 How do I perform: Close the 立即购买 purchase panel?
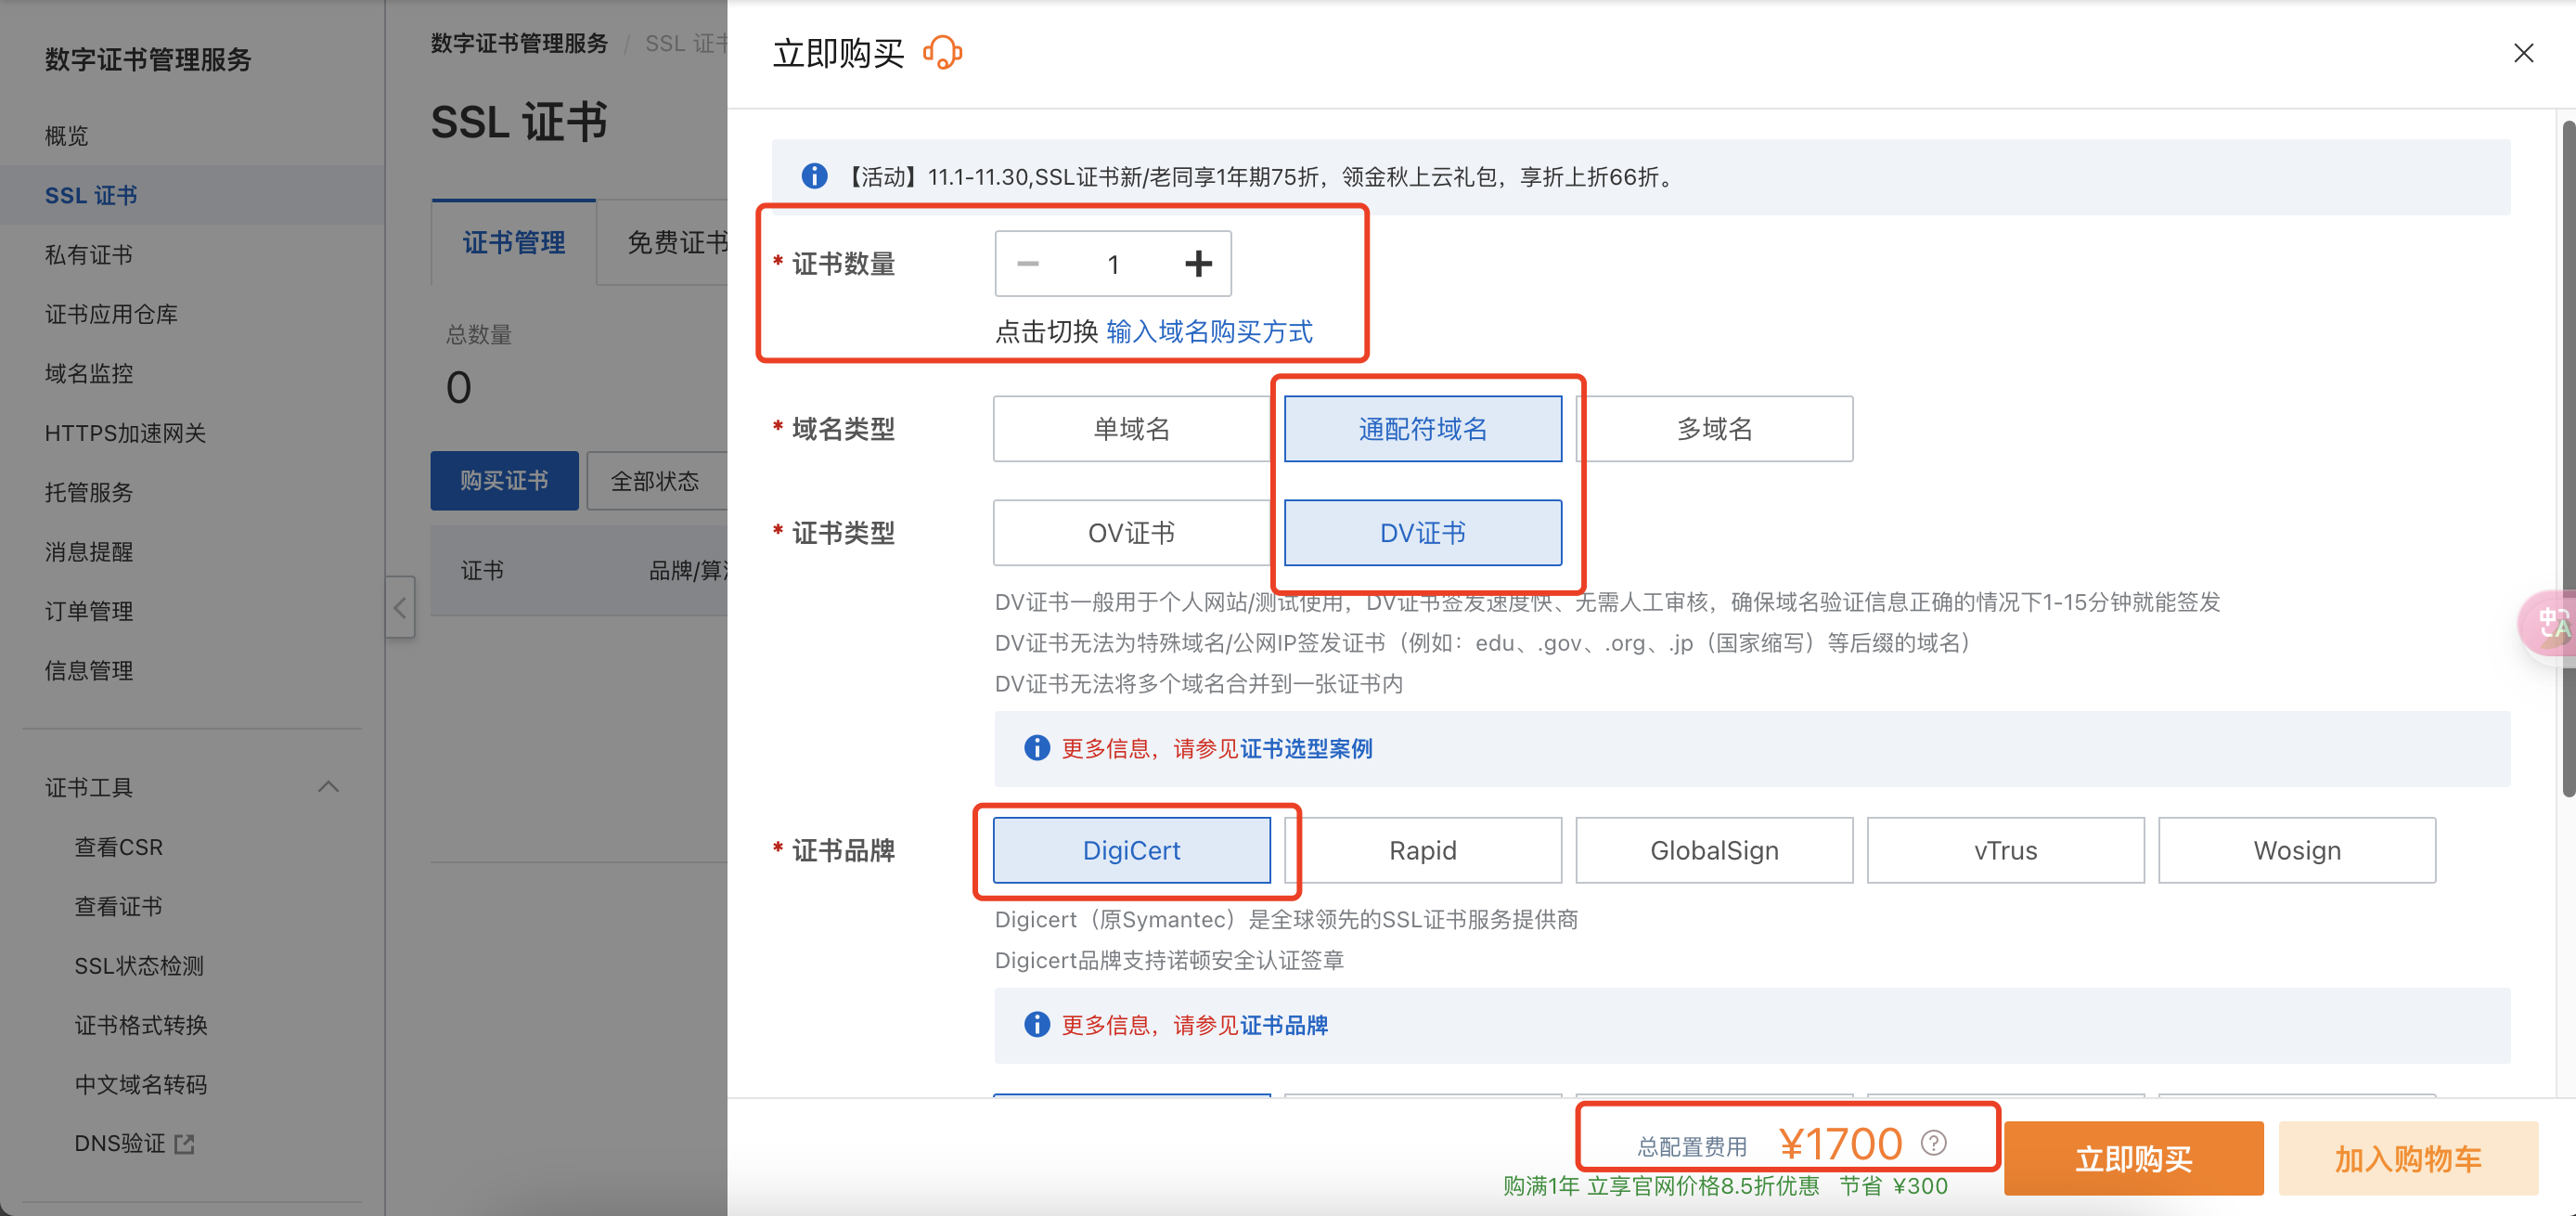tap(2523, 53)
